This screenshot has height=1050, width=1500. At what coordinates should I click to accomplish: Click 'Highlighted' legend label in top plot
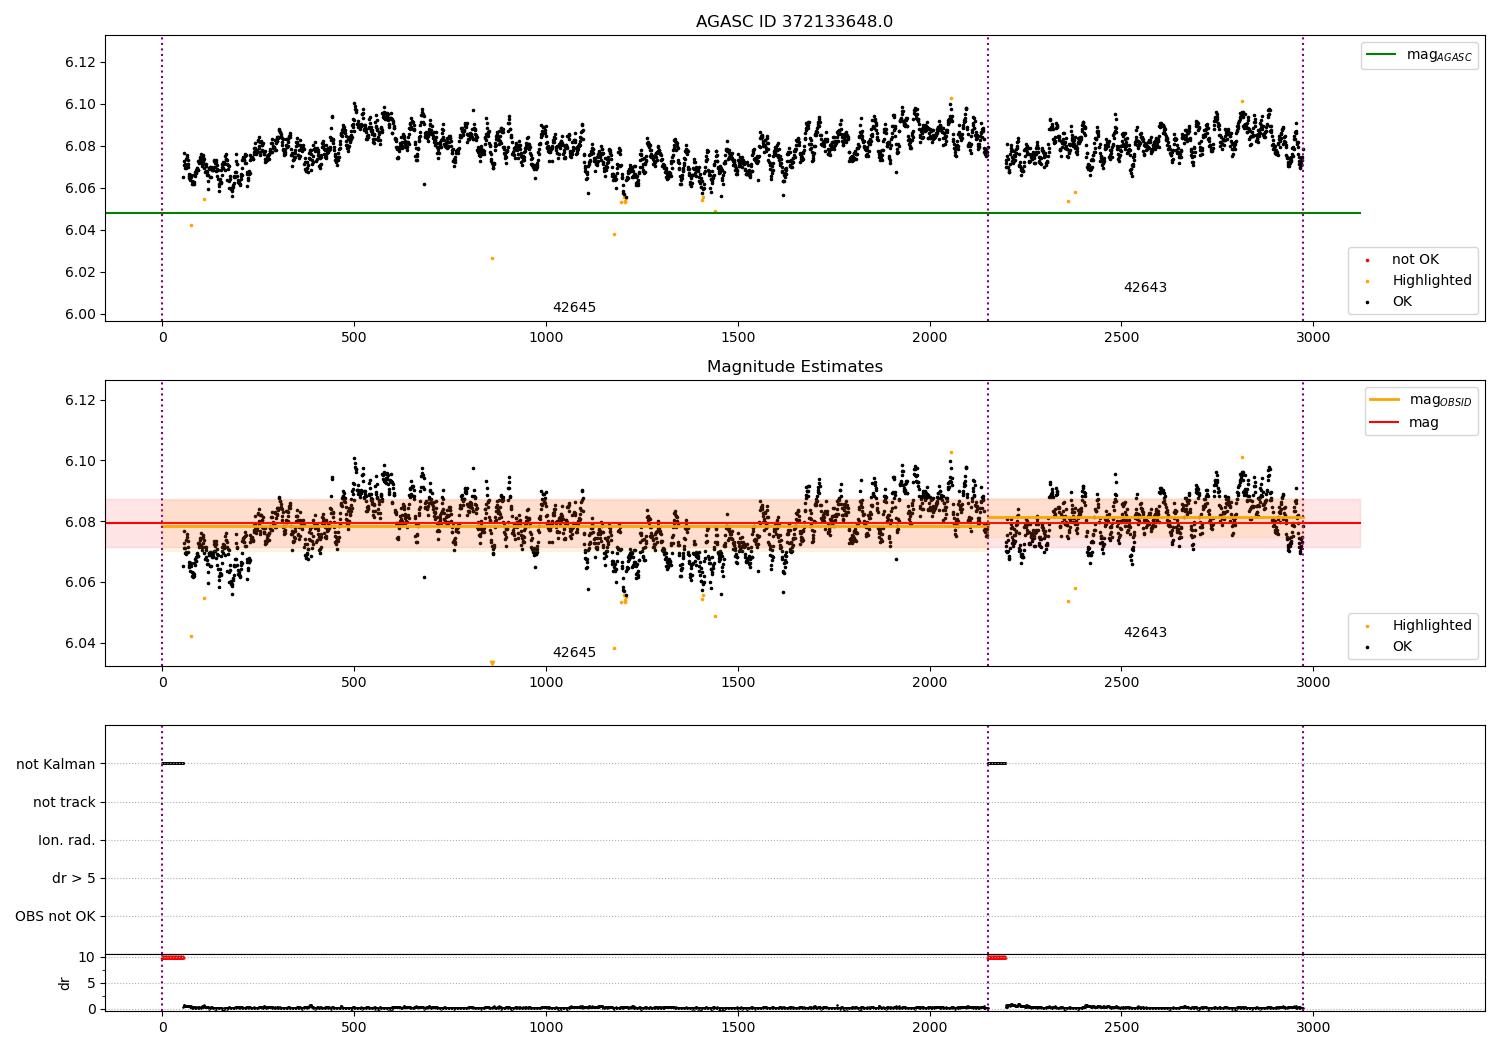[1432, 281]
